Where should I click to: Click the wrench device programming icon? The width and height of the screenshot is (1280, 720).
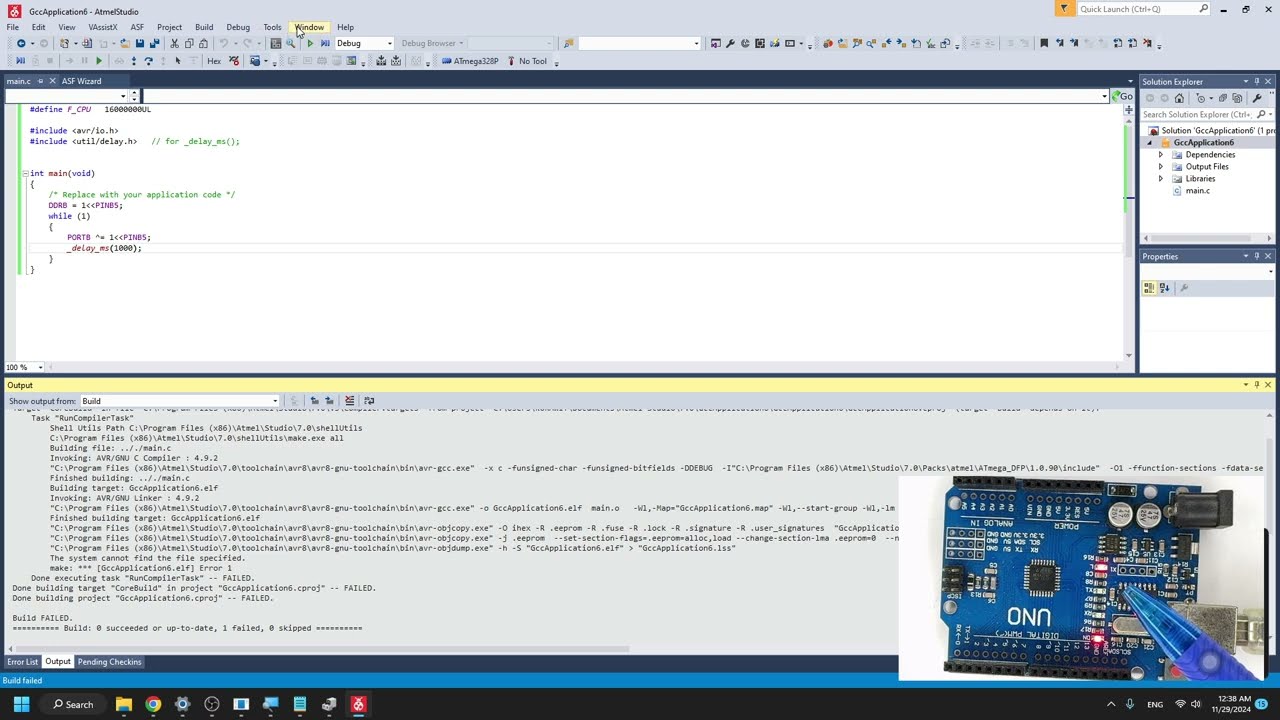point(730,43)
